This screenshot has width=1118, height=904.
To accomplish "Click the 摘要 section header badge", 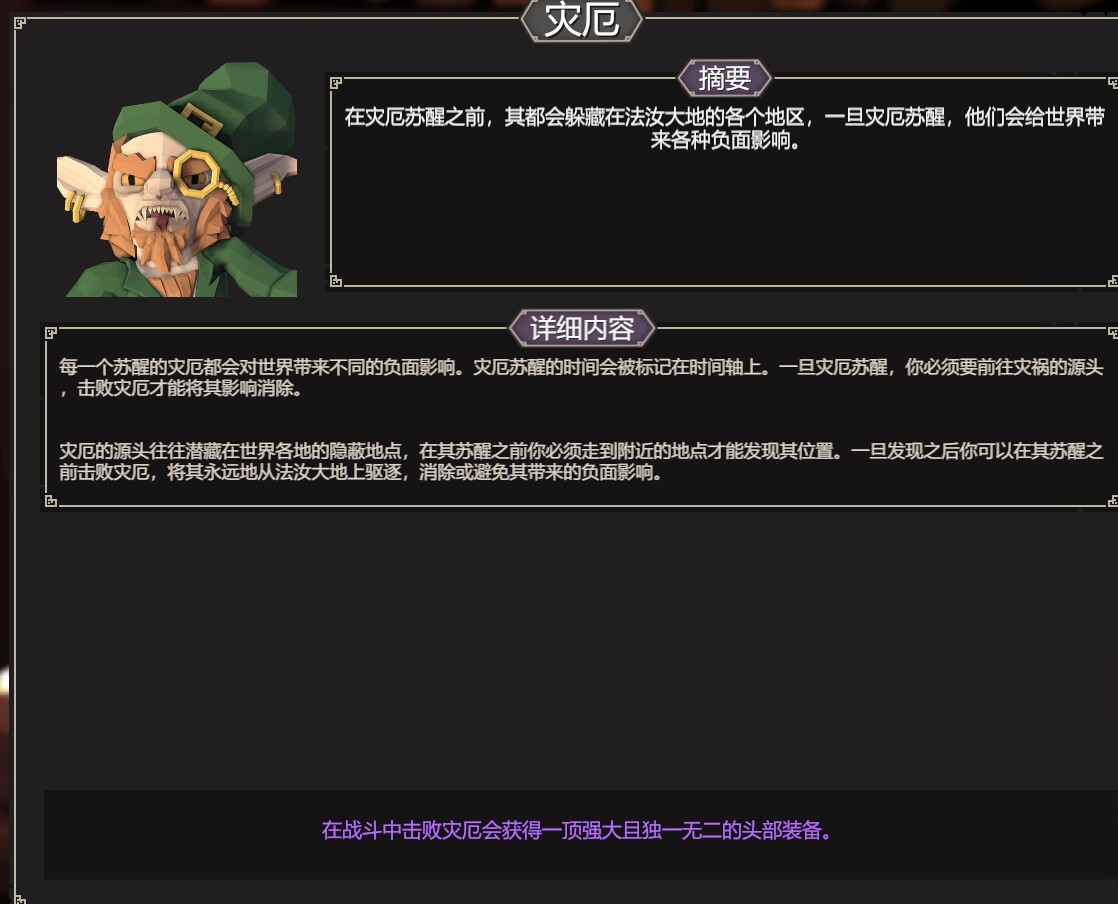I will (724, 78).
